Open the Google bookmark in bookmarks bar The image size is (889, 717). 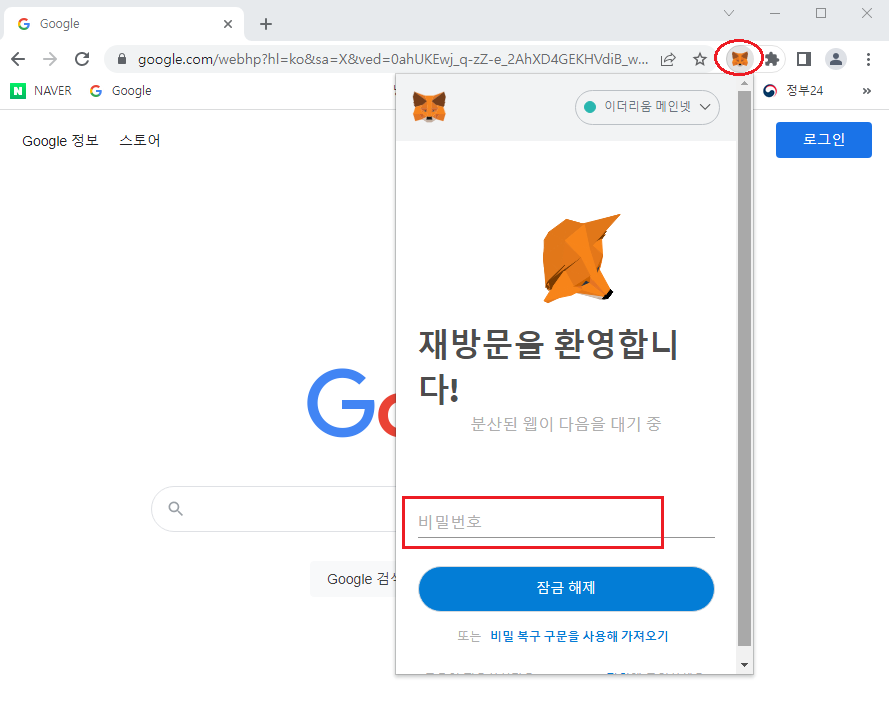tap(121, 91)
